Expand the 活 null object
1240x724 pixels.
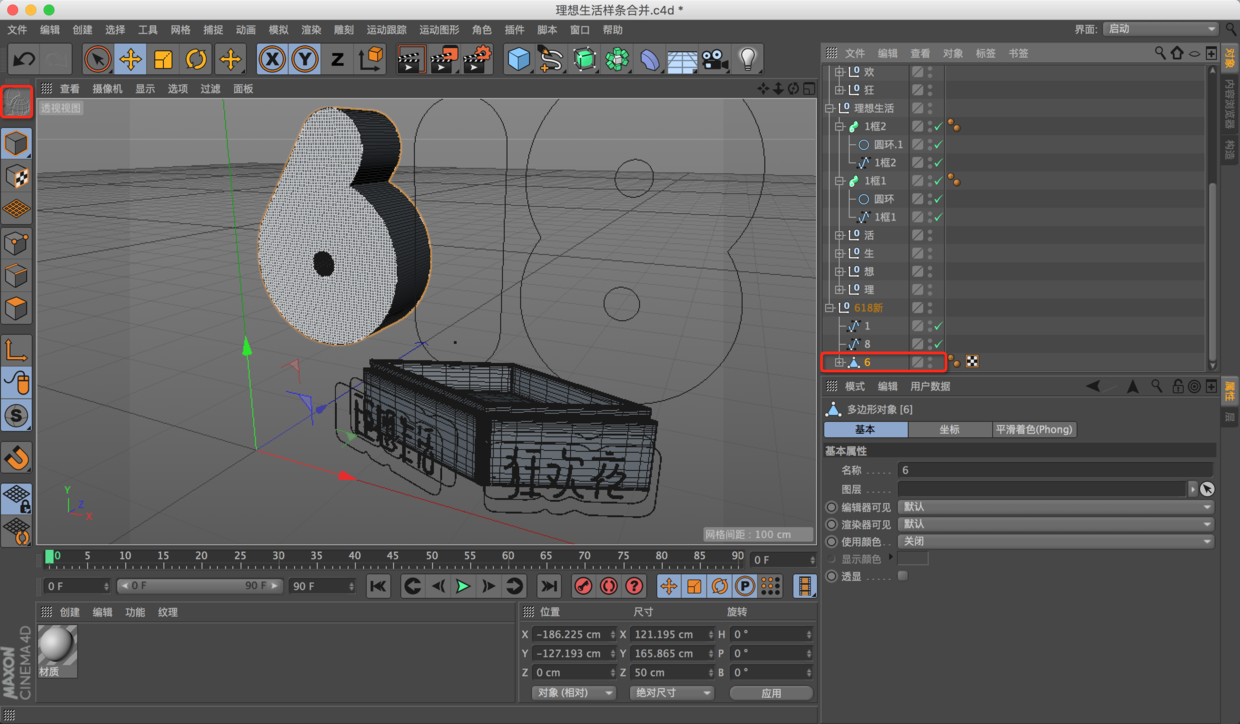click(840, 235)
